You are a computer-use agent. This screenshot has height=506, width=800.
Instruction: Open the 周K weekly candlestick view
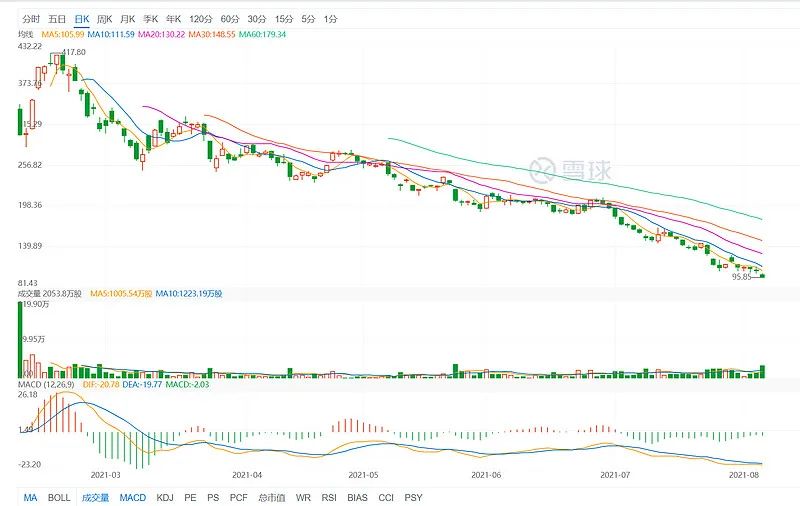tap(104, 19)
